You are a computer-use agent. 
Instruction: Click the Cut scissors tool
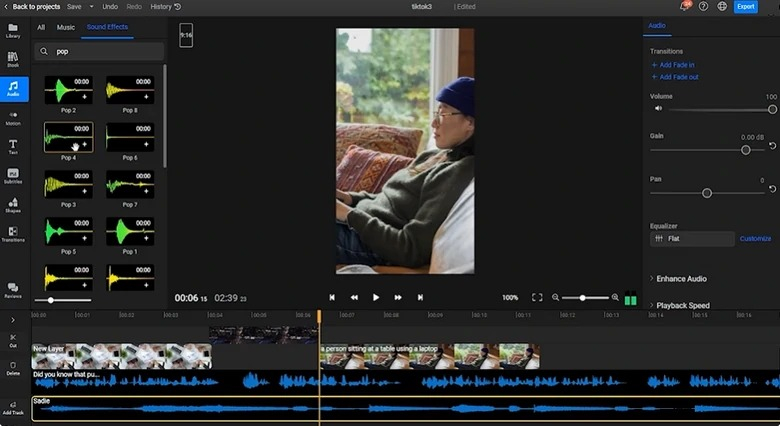[13, 340]
